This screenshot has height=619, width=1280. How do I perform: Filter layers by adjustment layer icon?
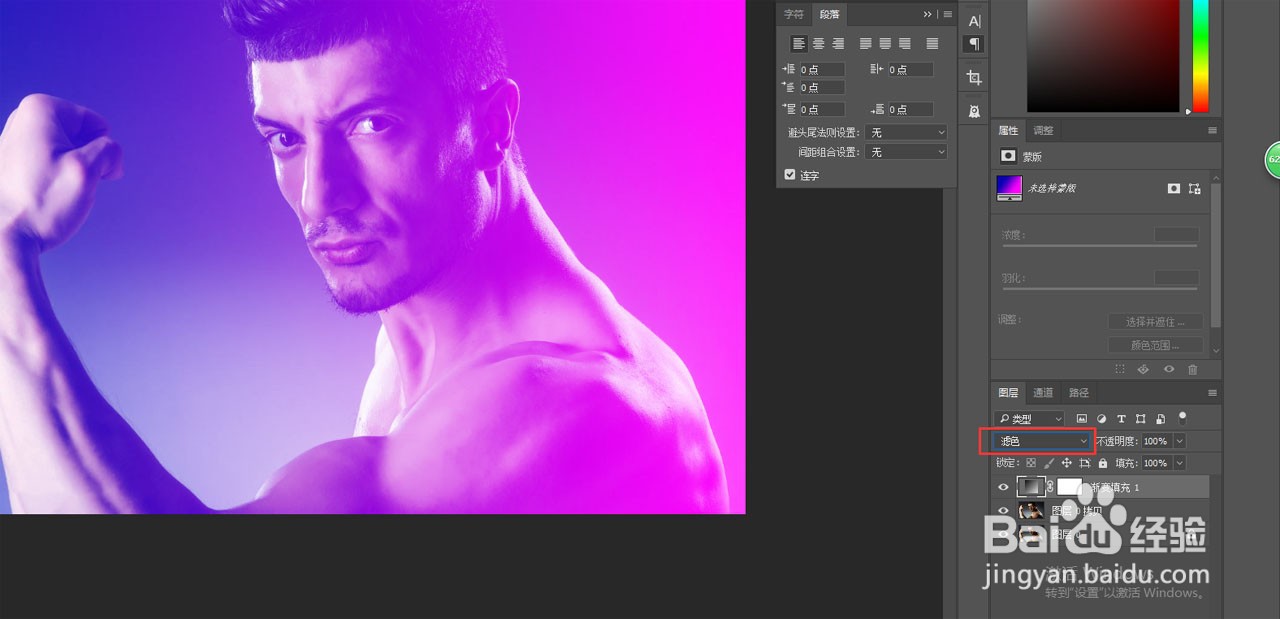coord(1102,419)
